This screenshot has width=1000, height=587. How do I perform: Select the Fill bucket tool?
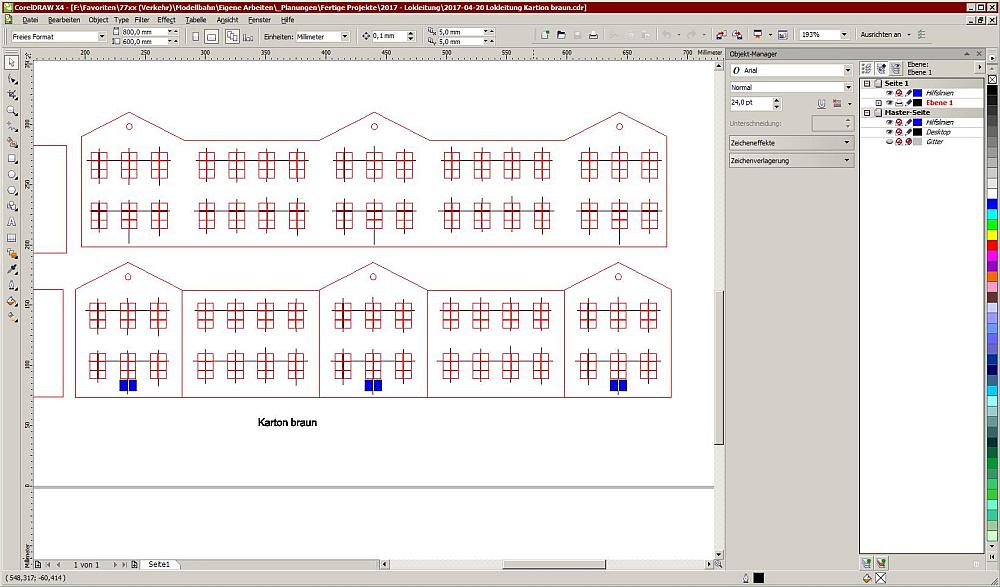pos(11,301)
